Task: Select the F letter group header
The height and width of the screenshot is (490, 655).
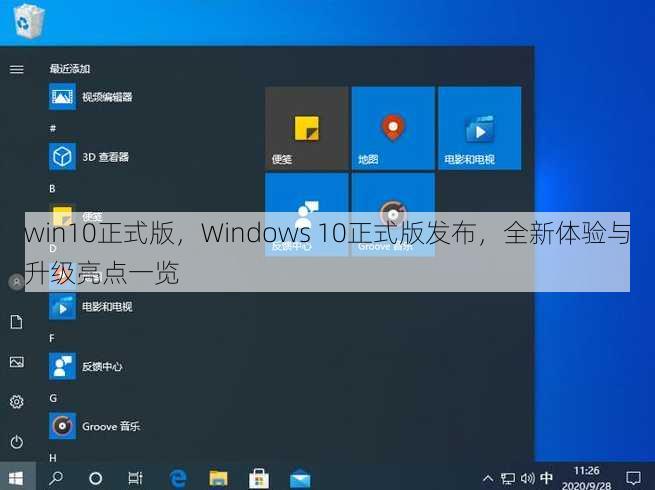Action: pyautogui.click(x=52, y=338)
